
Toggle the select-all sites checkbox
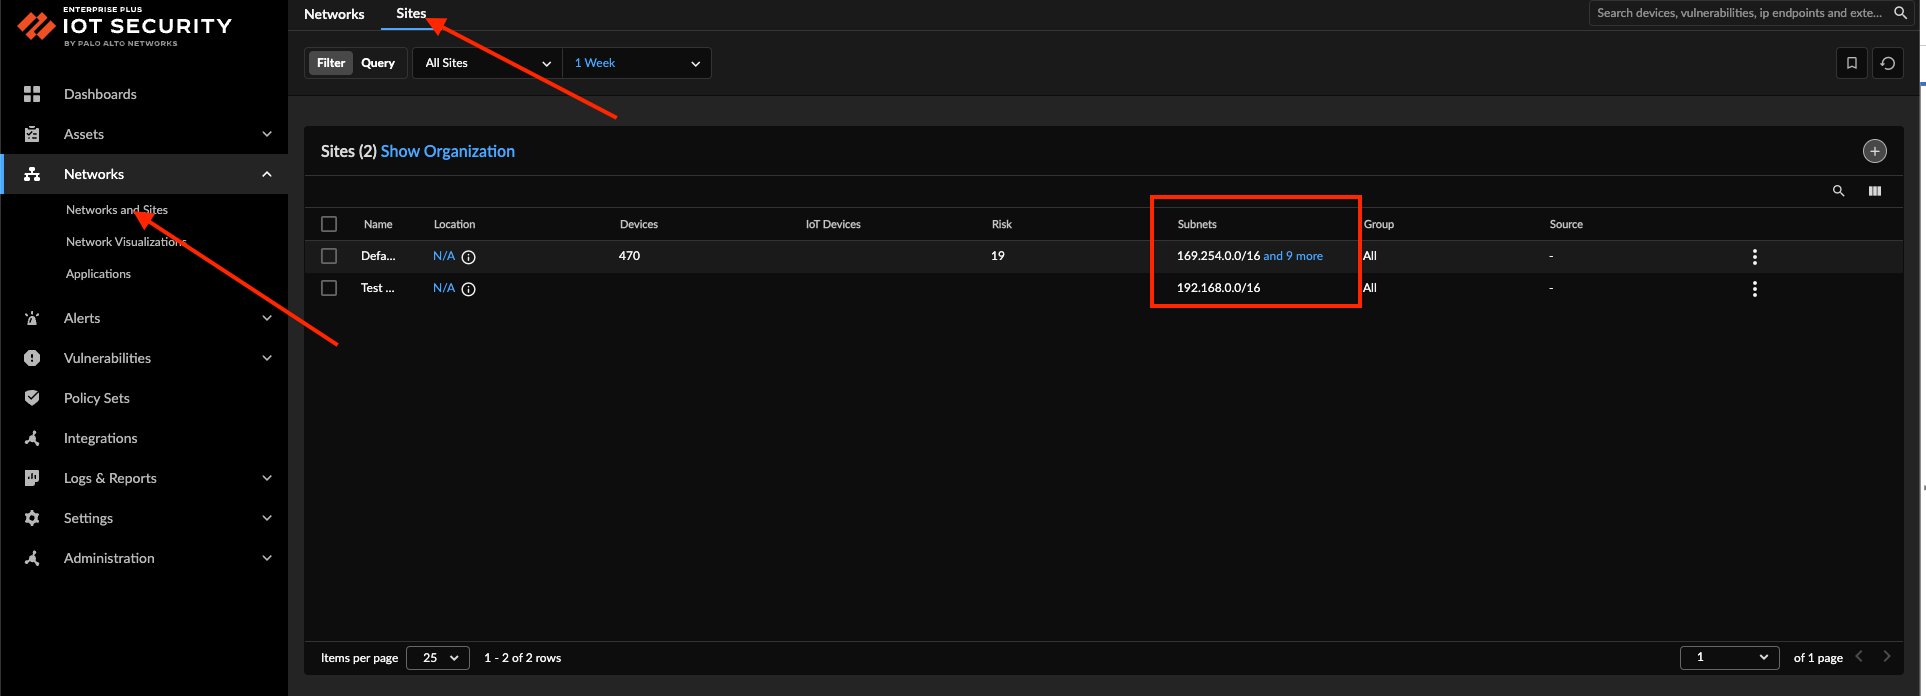(329, 224)
